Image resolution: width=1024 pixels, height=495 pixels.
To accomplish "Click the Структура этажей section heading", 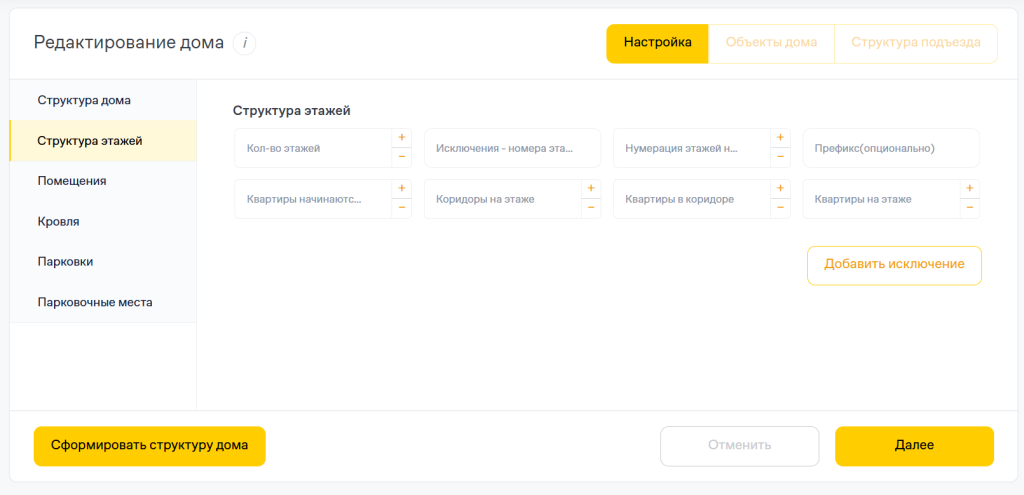I will point(292,110).
